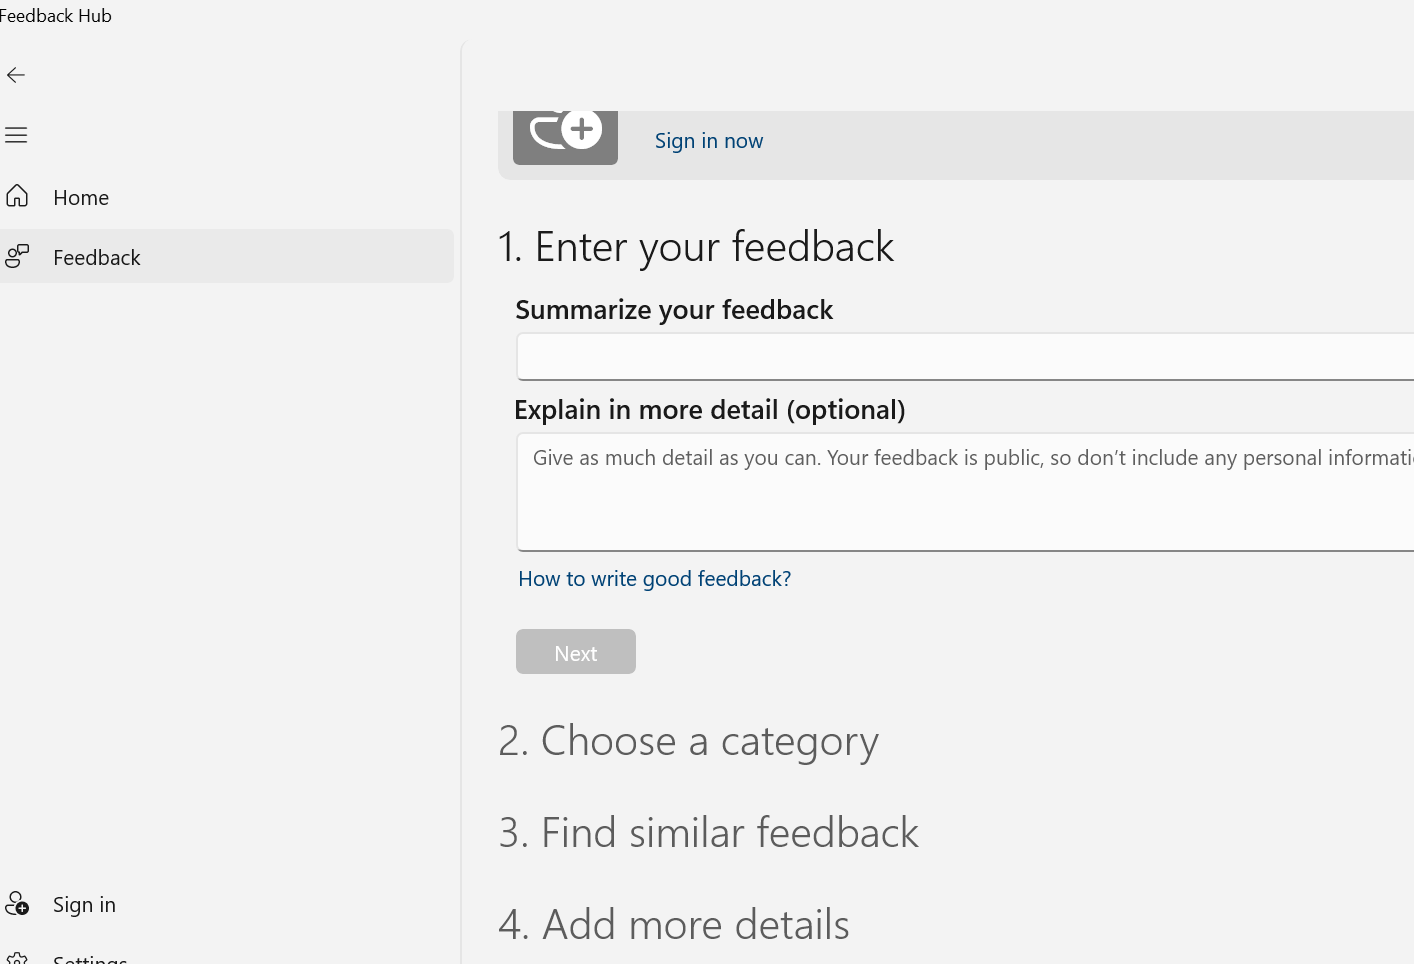The height and width of the screenshot is (964, 1414).
Task: Click the back arrow icon
Action: click(x=16, y=75)
